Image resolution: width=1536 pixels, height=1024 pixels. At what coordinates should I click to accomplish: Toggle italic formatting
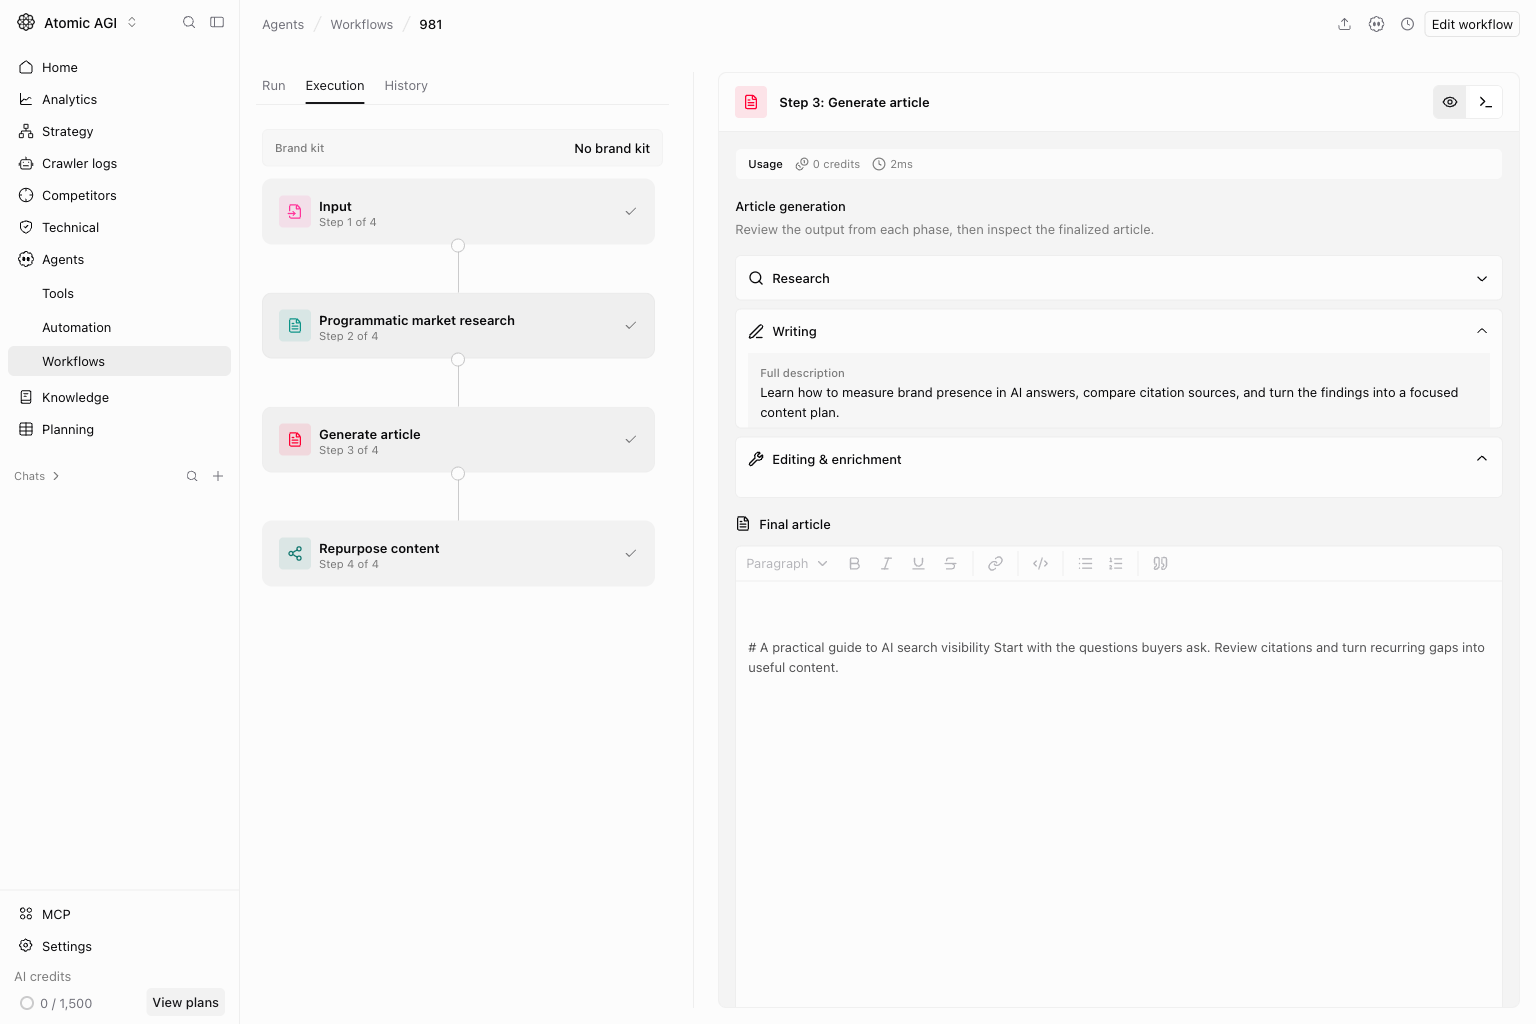pyautogui.click(x=886, y=564)
